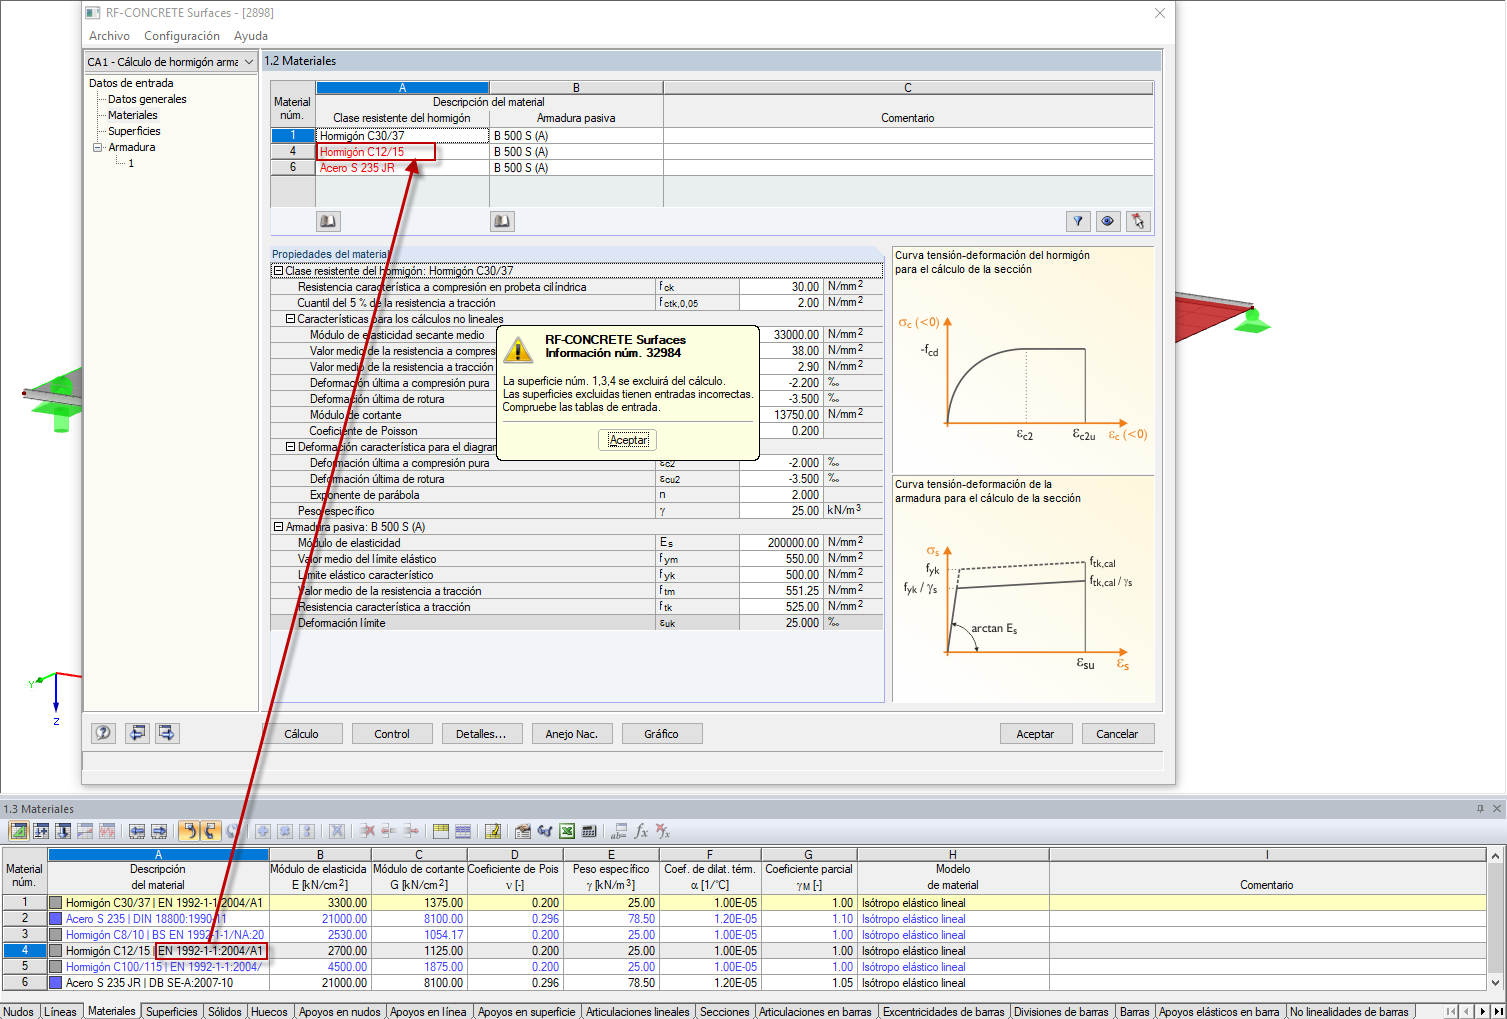The image size is (1507, 1019).
Task: Click the color swatch of Hormigón C30/37 row
Action: [56, 903]
